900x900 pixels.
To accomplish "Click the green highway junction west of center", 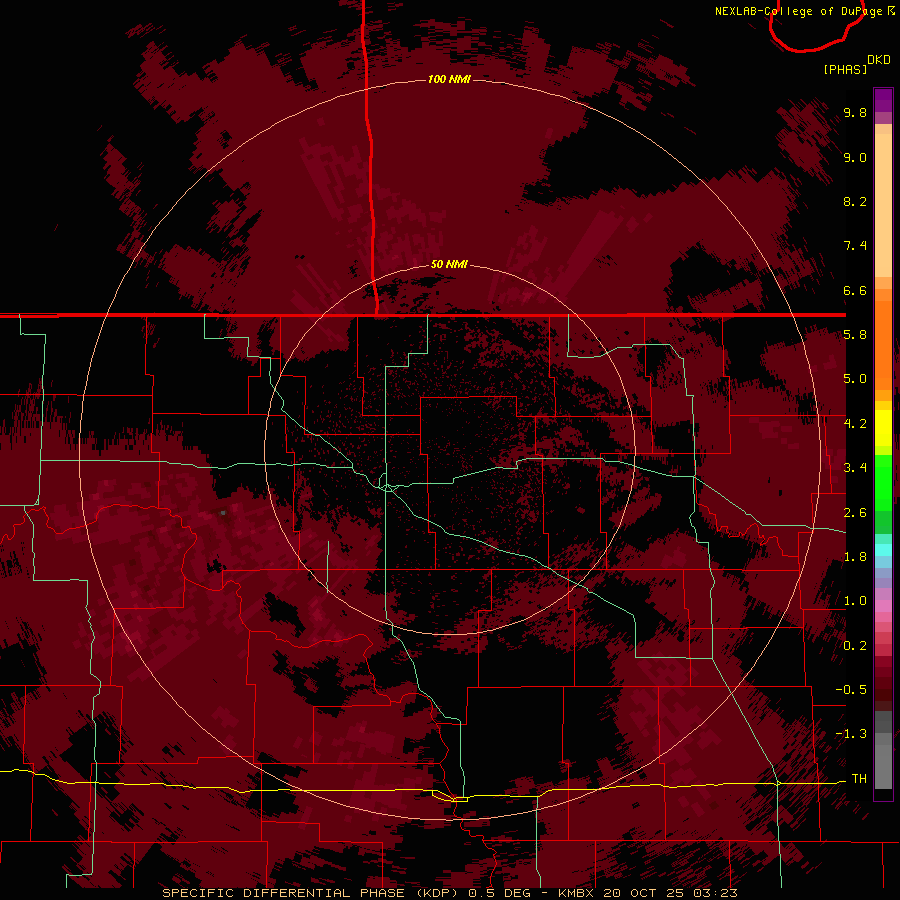I will pyautogui.click(x=388, y=487).
